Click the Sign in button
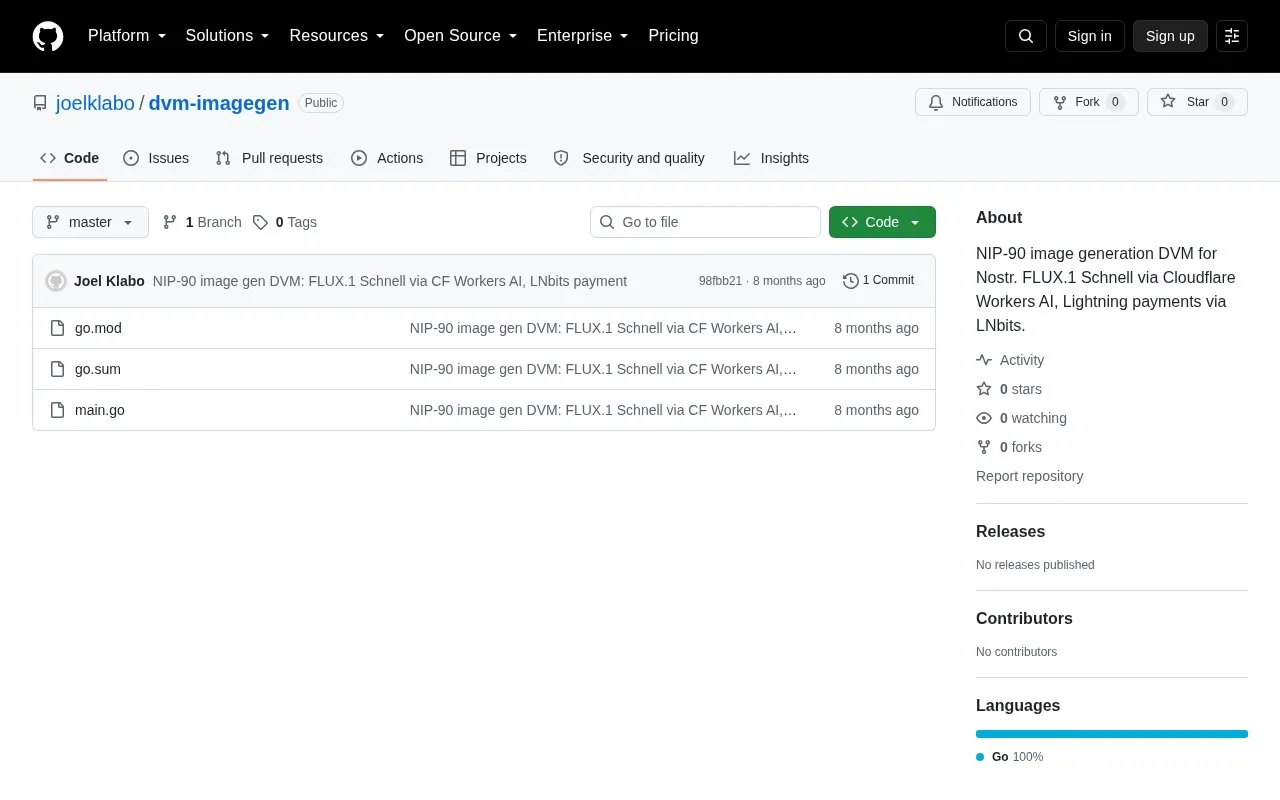The height and width of the screenshot is (800, 1280). click(x=1089, y=36)
